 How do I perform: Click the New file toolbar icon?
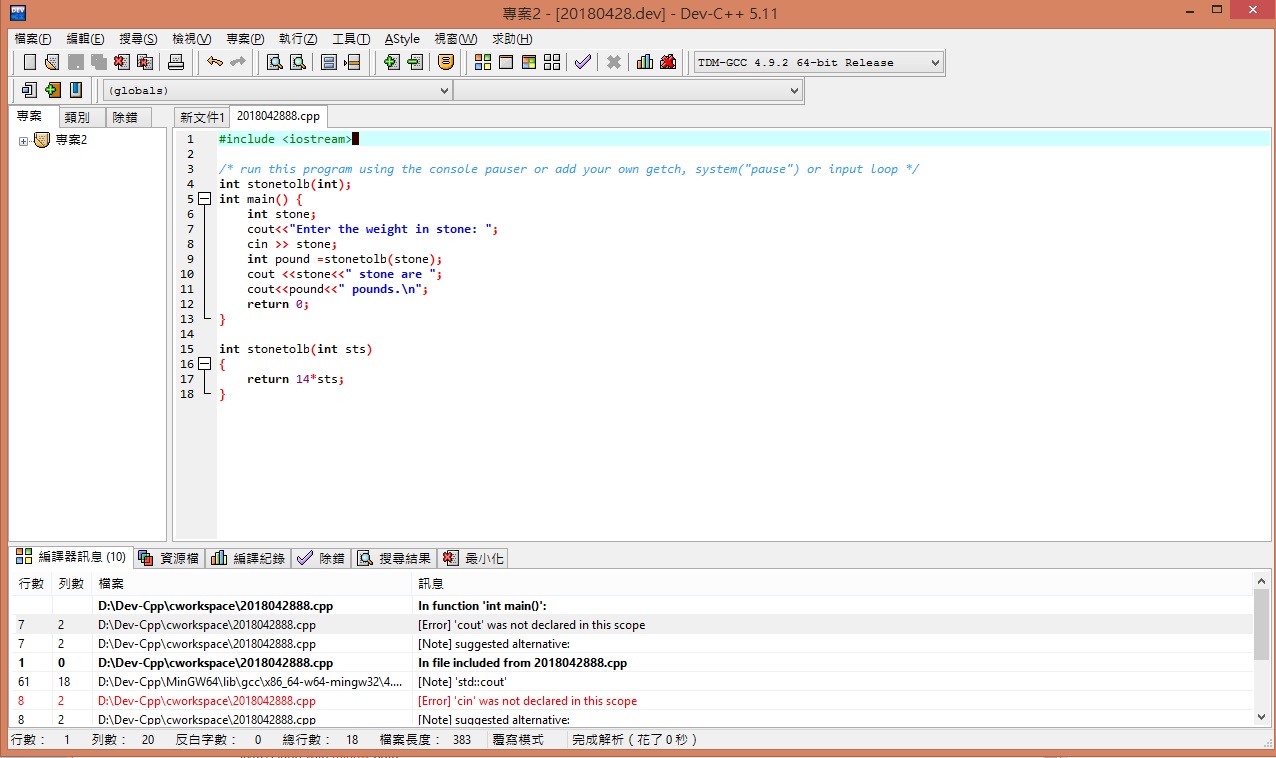pyautogui.click(x=29, y=62)
